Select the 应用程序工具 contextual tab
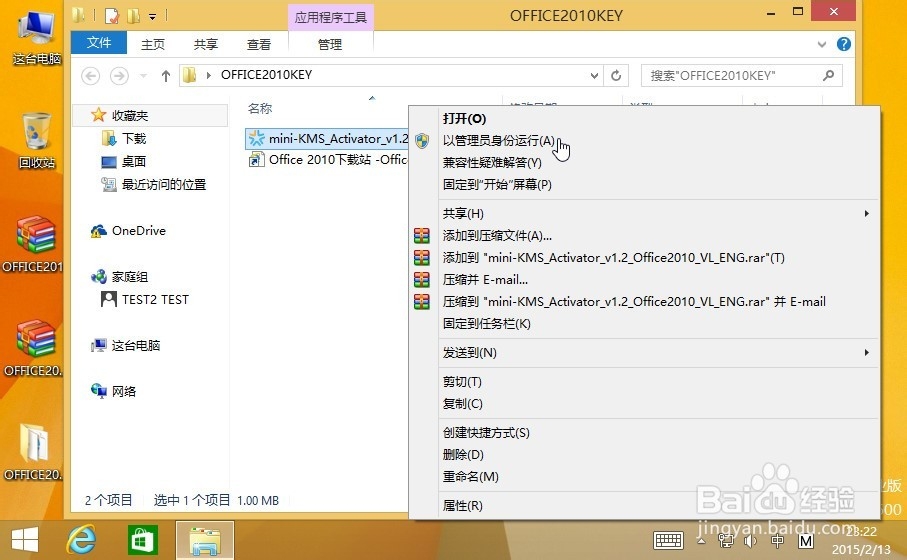 click(331, 17)
